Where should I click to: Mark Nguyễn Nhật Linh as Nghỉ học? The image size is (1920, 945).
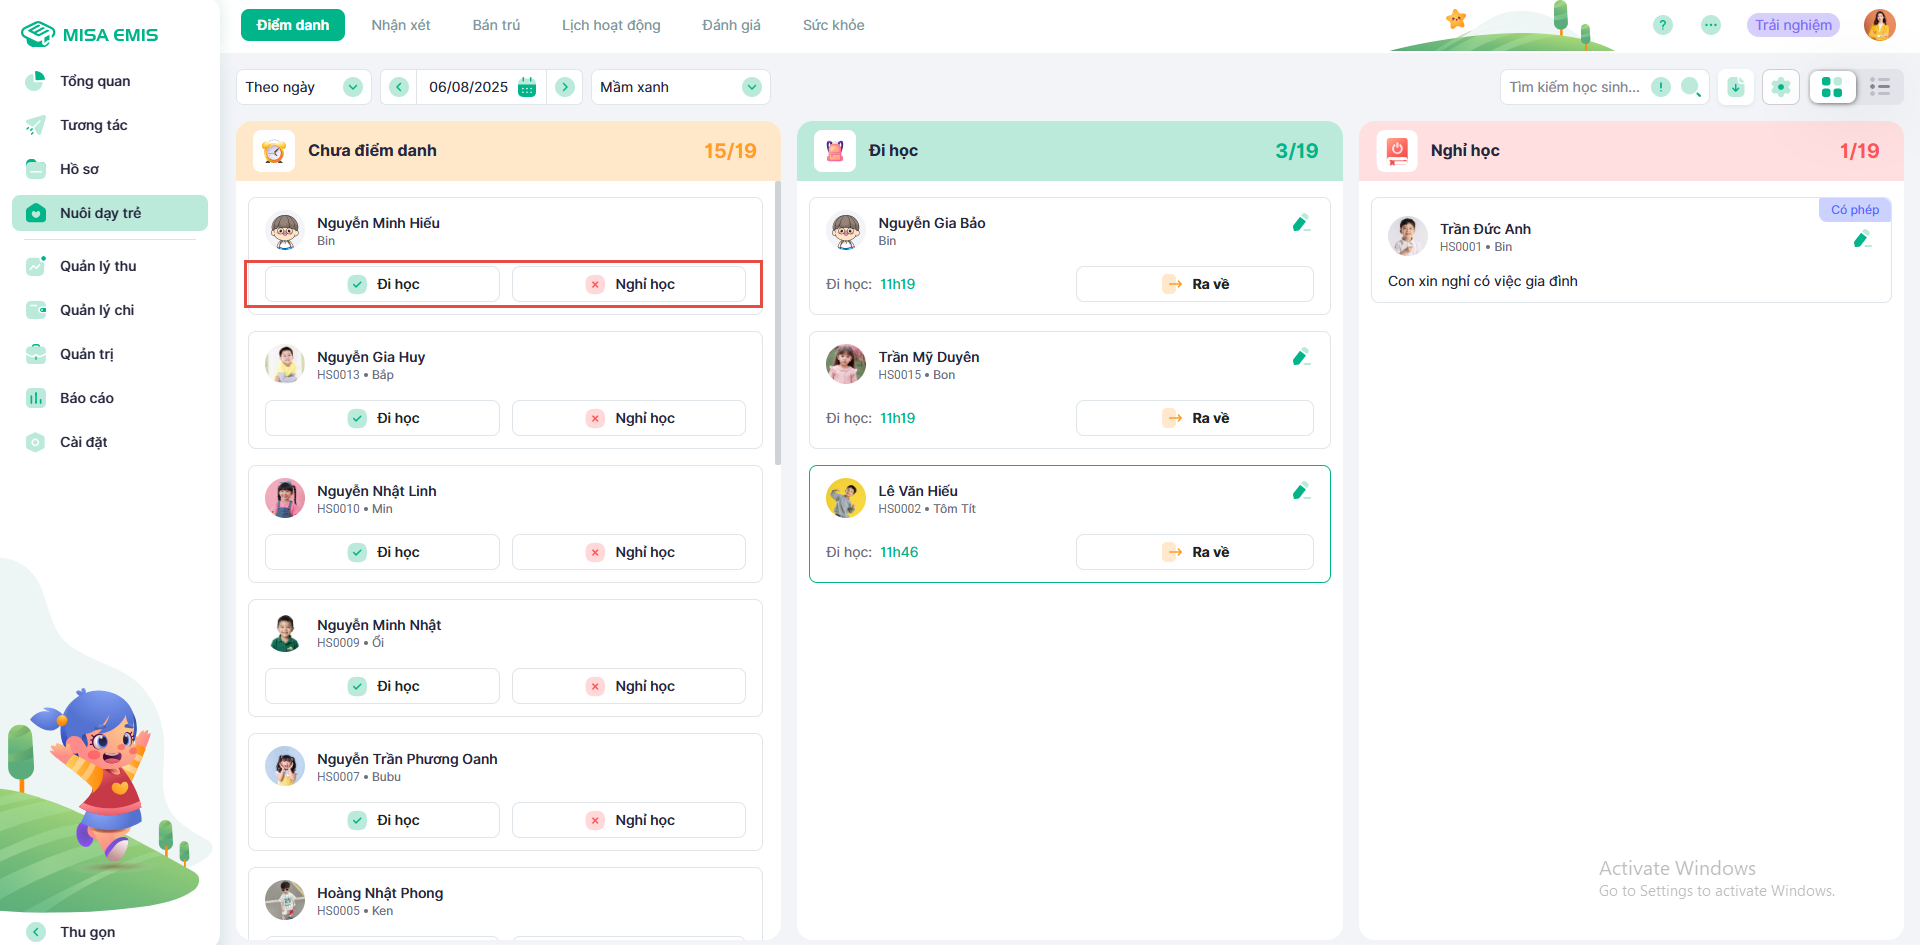[x=629, y=552]
